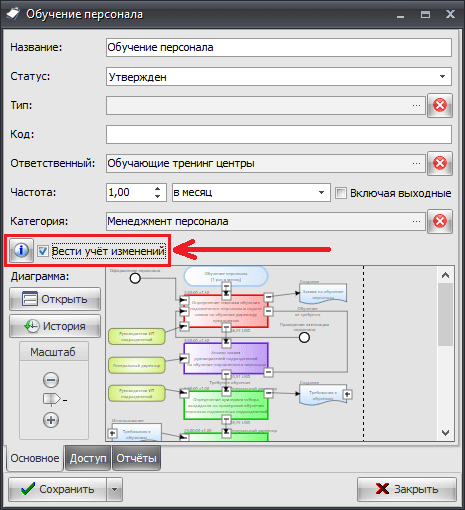The height and width of the screenshot is (510, 465).
Task: Click the Код input field
Action: (x=279, y=134)
